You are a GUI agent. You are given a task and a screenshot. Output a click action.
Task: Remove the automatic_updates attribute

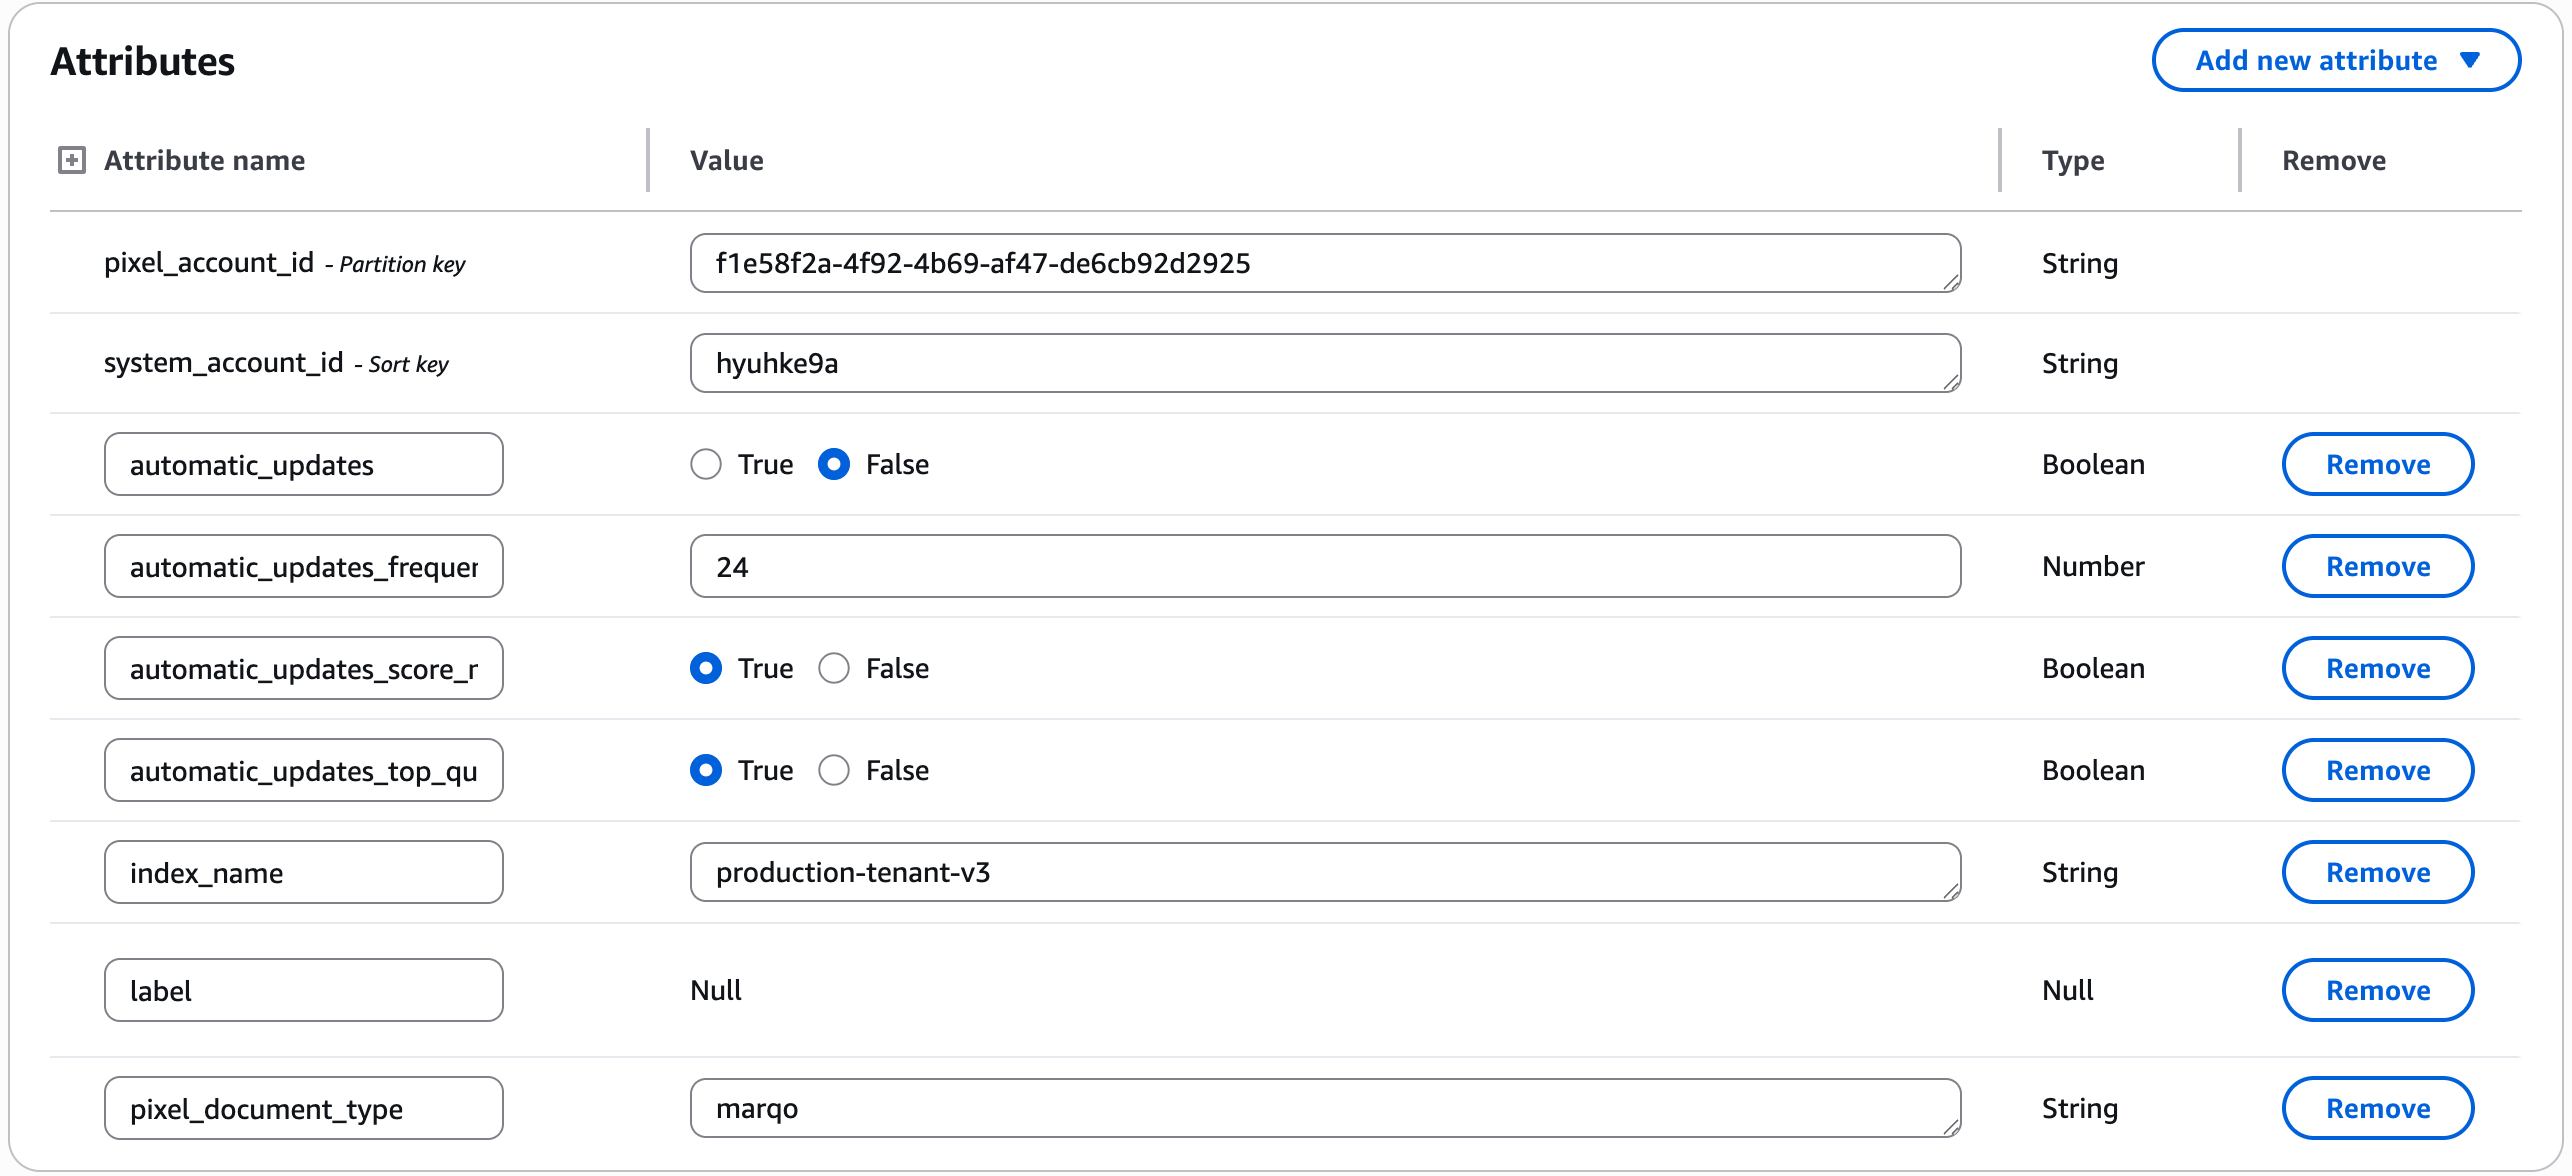[x=2377, y=465]
